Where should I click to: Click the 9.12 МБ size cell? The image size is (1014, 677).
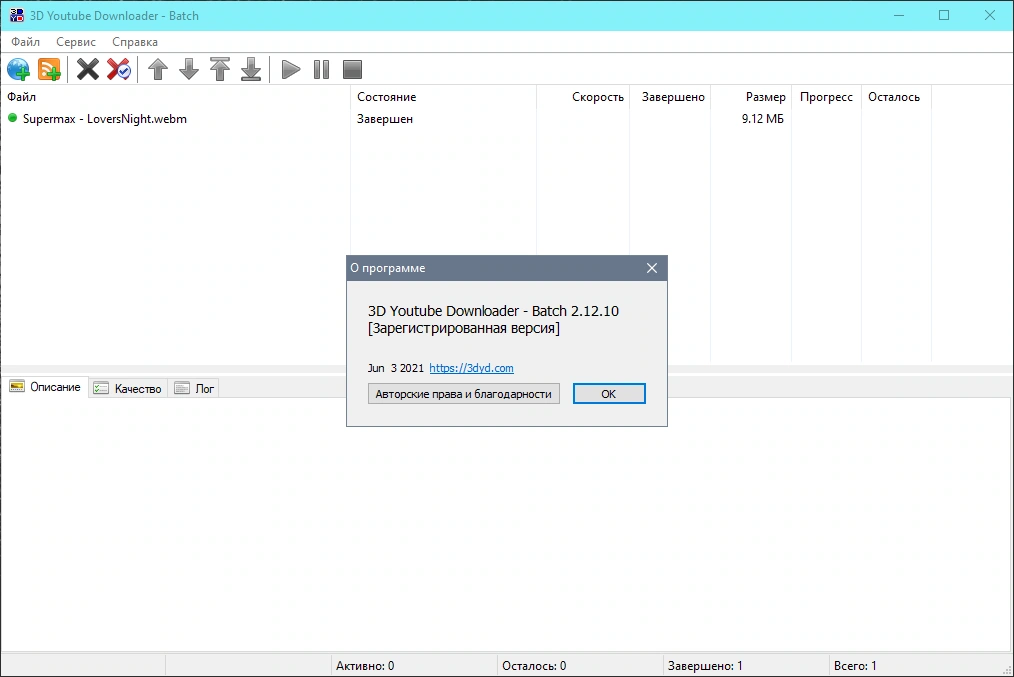[x=762, y=119]
